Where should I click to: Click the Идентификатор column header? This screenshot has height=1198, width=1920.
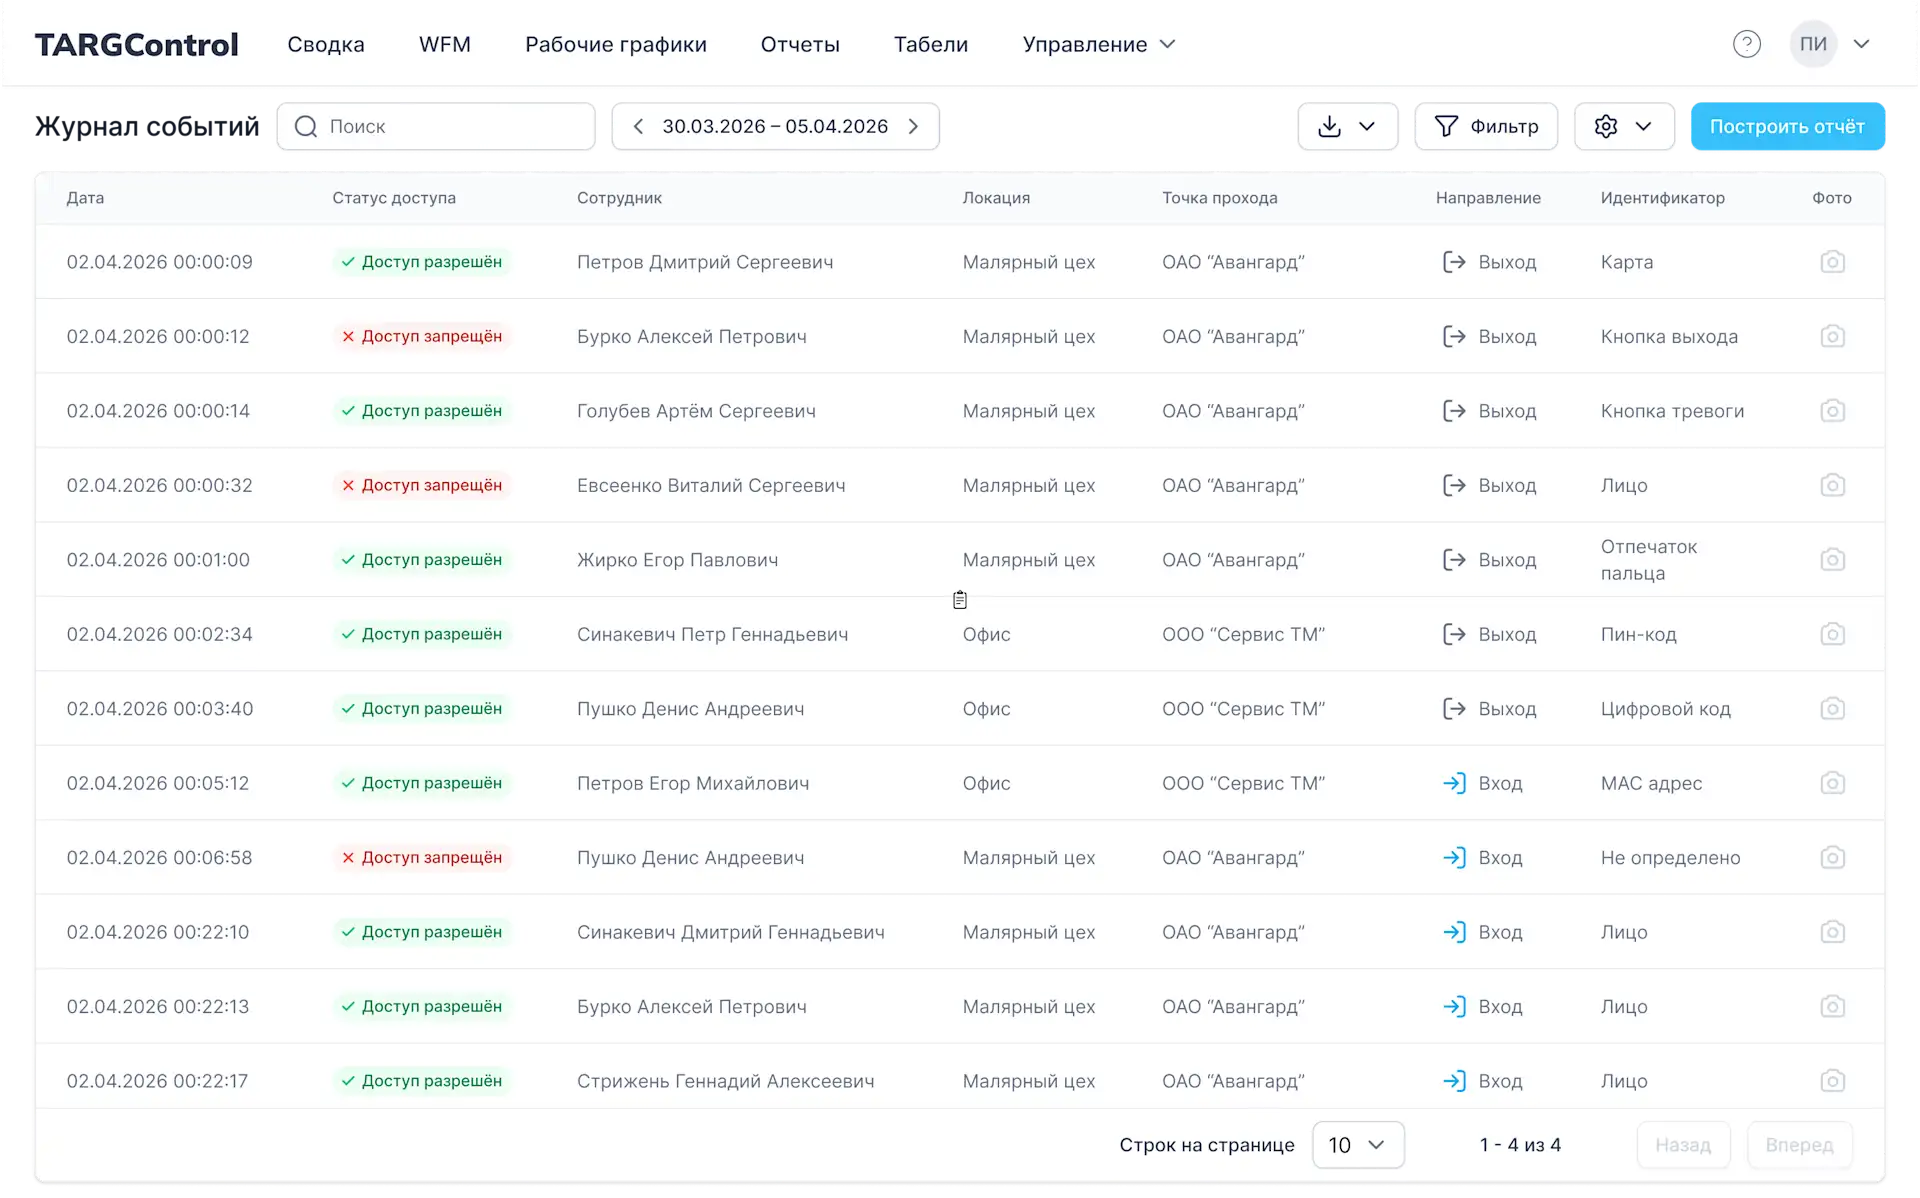pyautogui.click(x=1662, y=198)
